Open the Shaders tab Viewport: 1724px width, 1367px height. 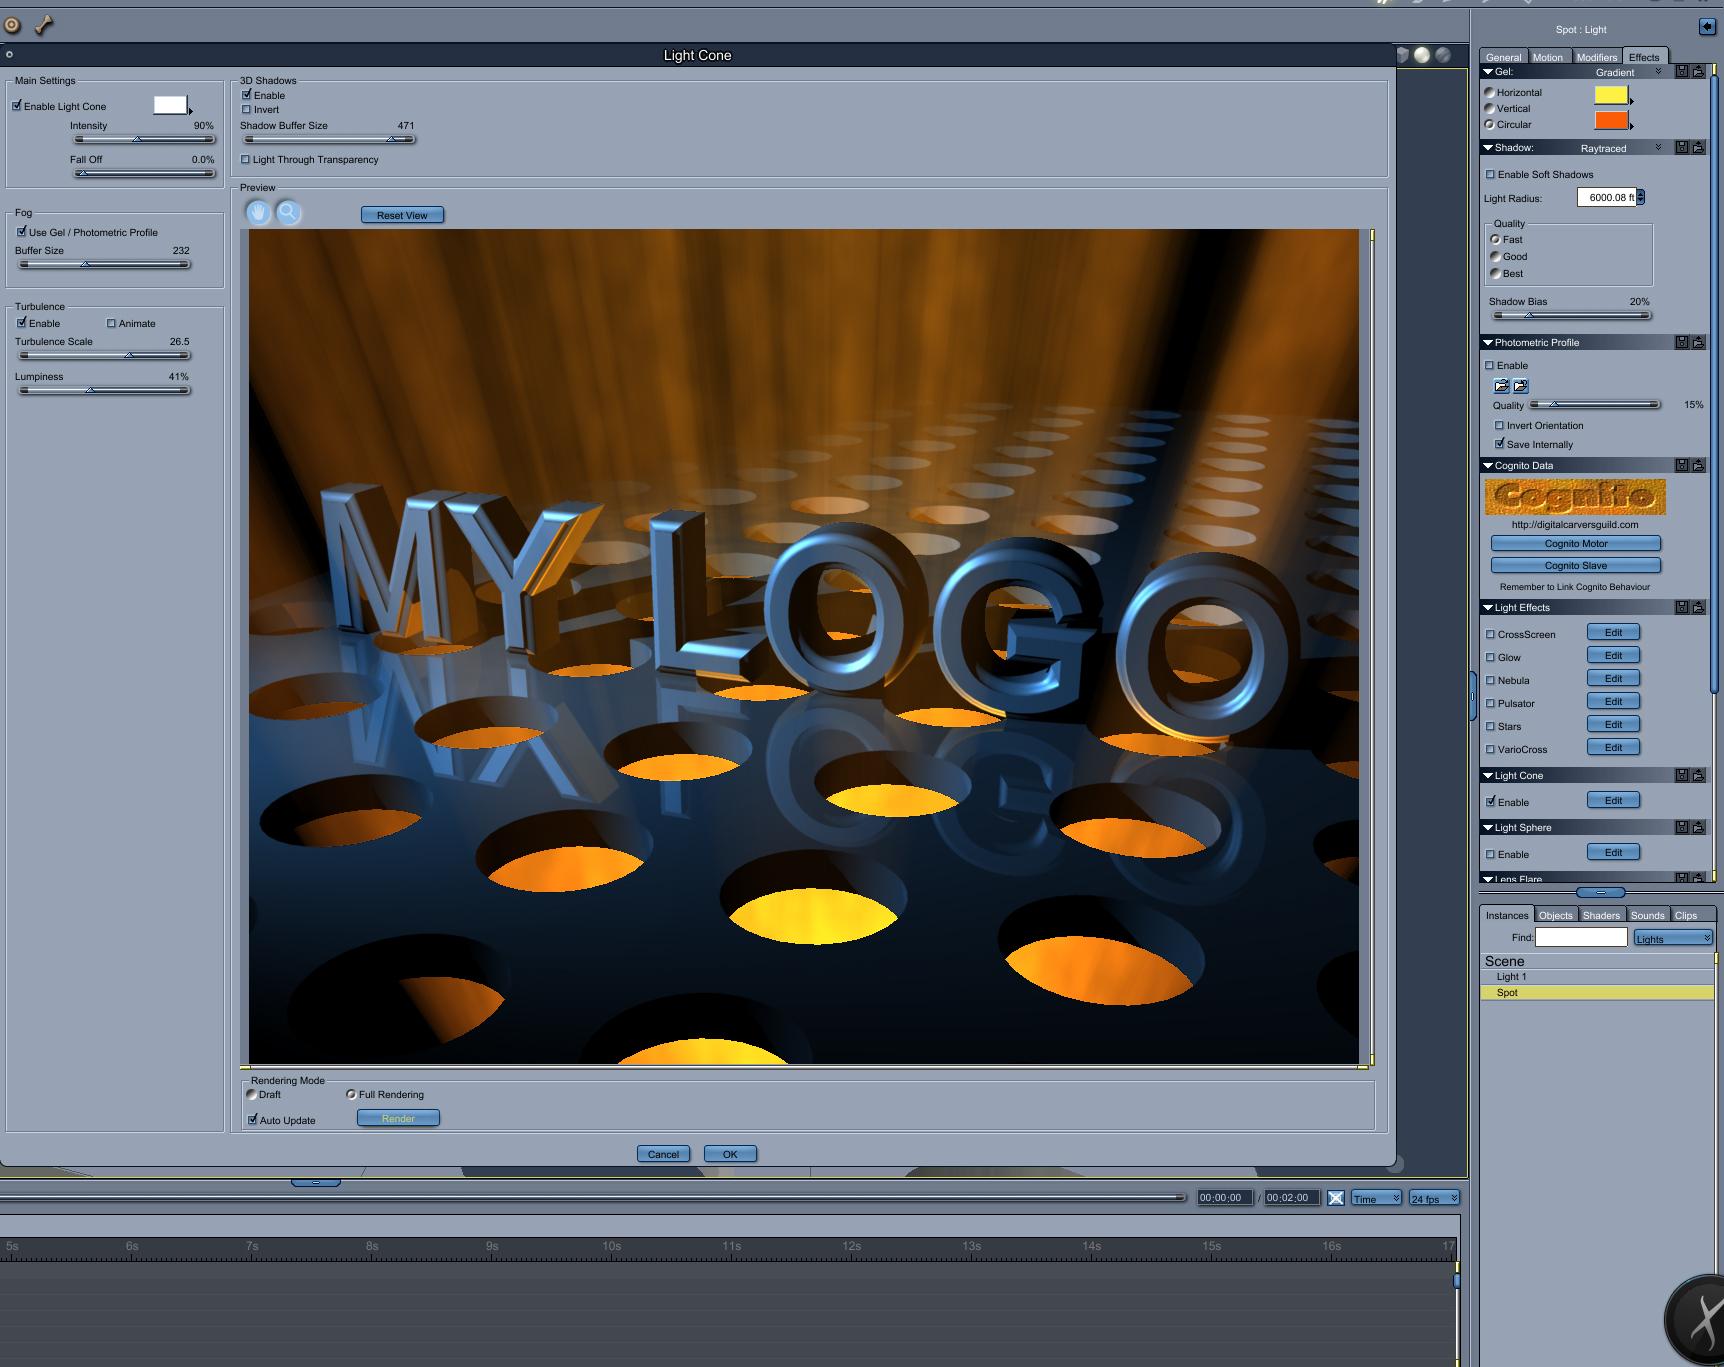point(1601,915)
